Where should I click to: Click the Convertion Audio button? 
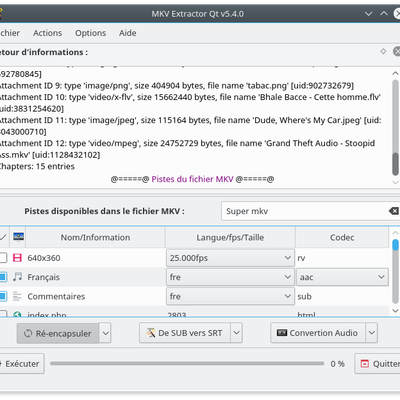318,333
